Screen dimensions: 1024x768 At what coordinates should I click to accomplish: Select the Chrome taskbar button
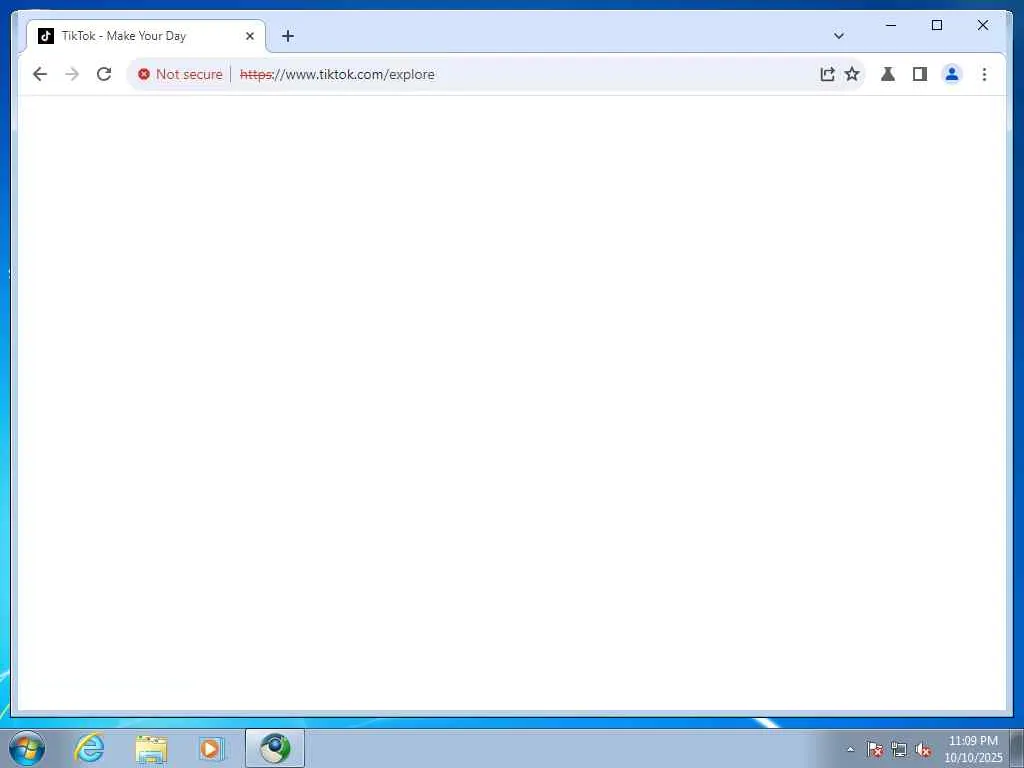coord(275,748)
